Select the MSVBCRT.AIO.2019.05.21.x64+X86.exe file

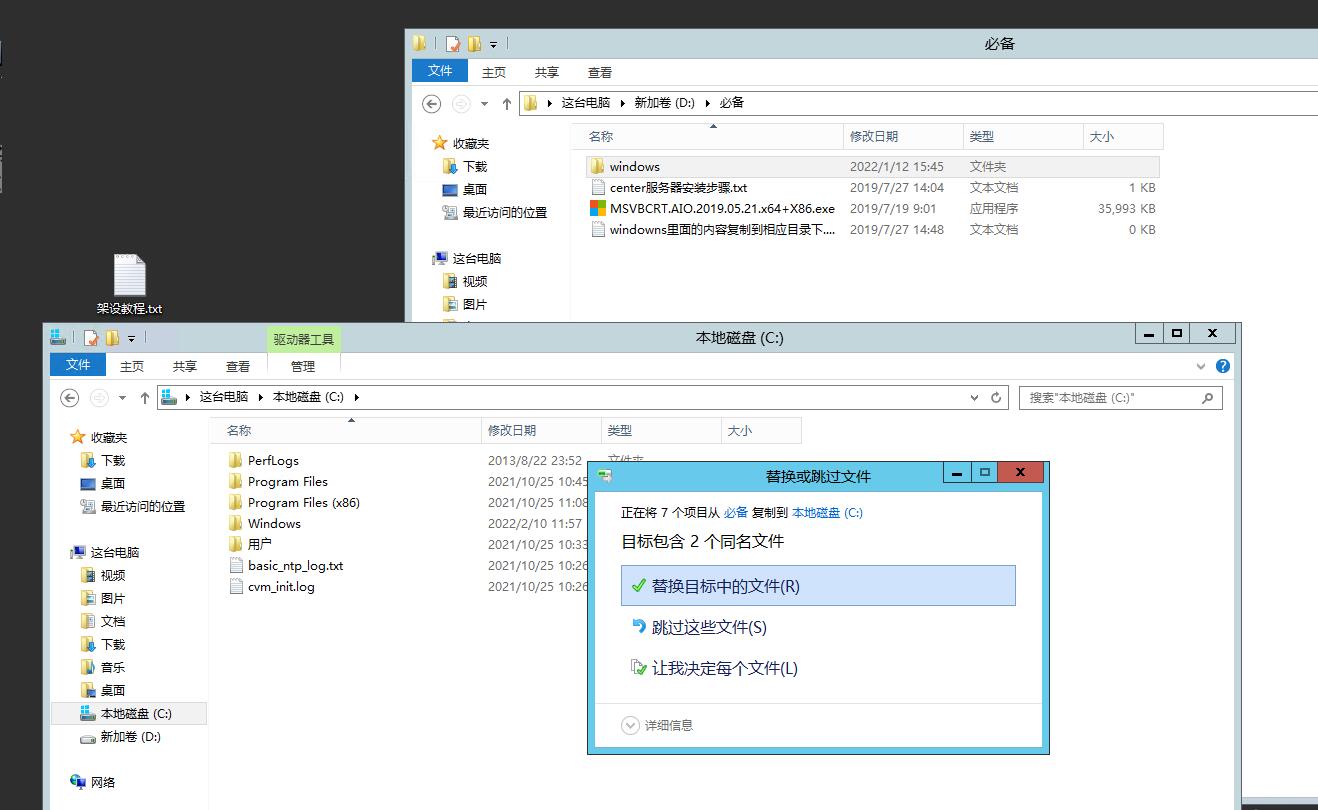(721, 209)
